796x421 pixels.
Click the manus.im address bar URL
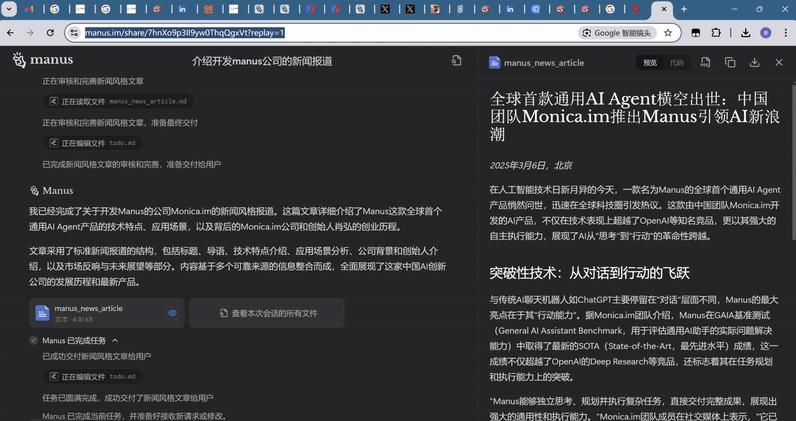pyautogui.click(x=185, y=33)
